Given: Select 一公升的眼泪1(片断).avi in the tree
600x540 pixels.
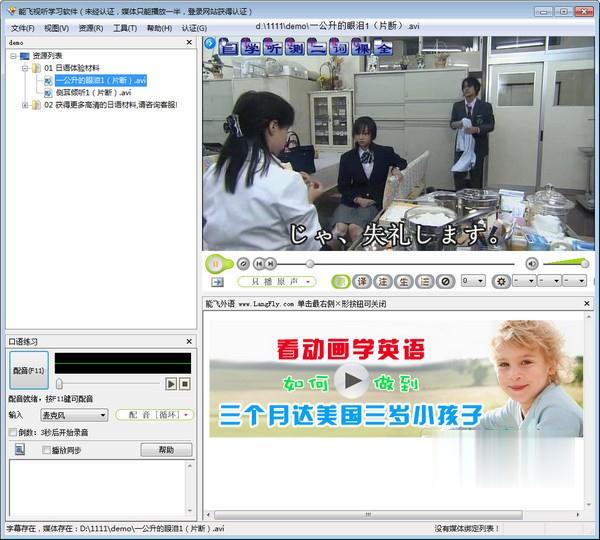Looking at the screenshot, I should [101, 80].
